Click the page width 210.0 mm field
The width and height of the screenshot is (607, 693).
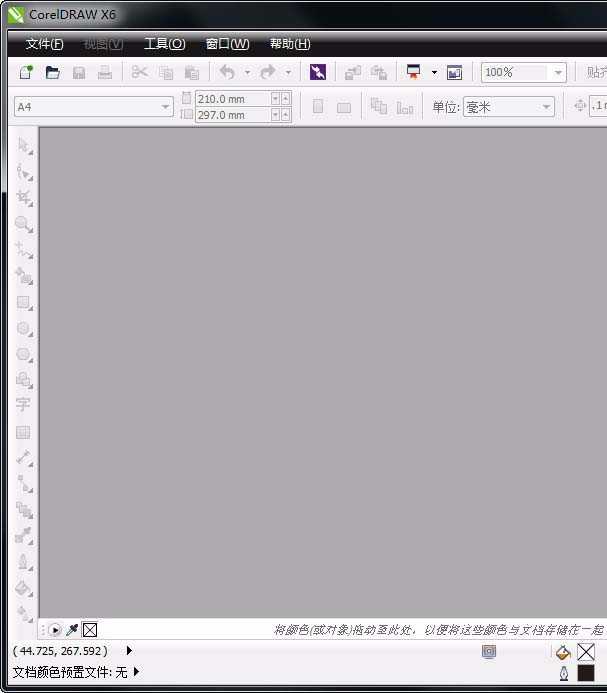tap(234, 99)
